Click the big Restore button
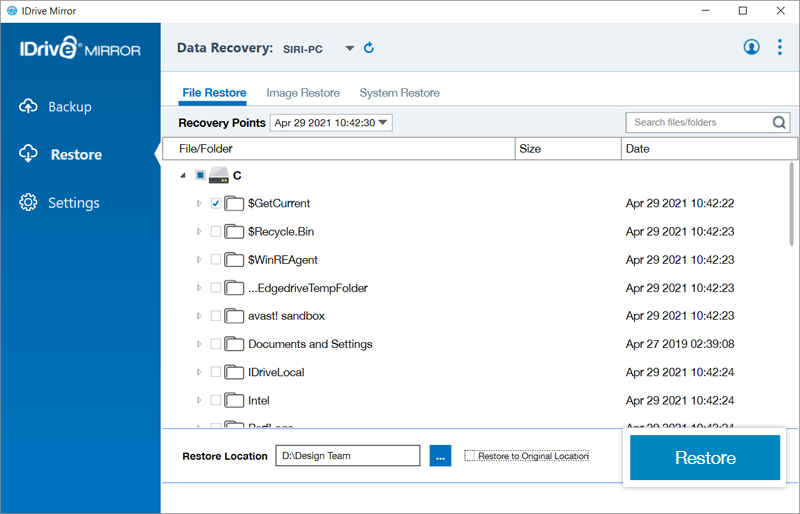This screenshot has width=800, height=514. click(x=705, y=457)
